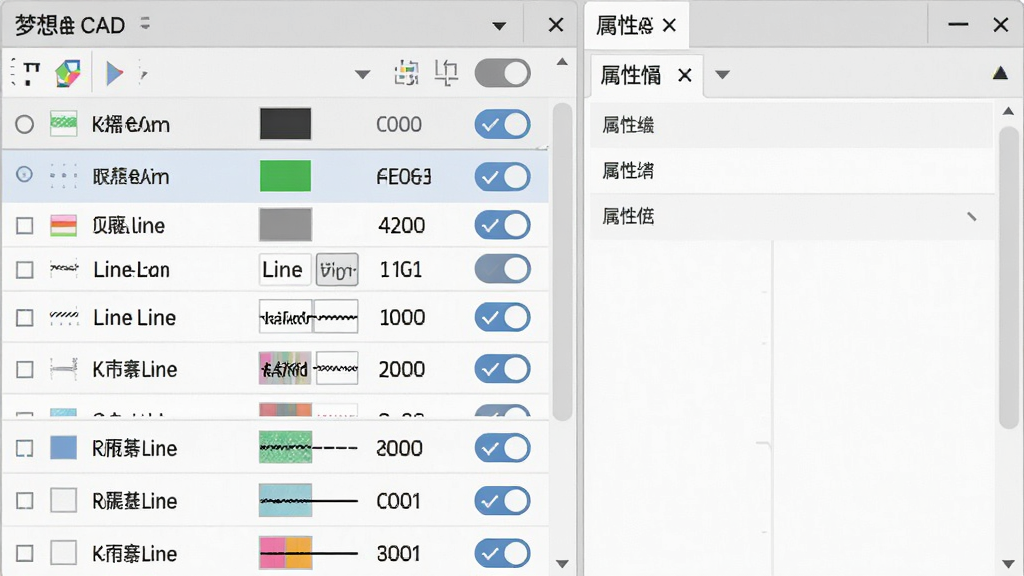Click the hatched line icon in the 1000 row
This screenshot has height=576, width=1024.
[64, 317]
